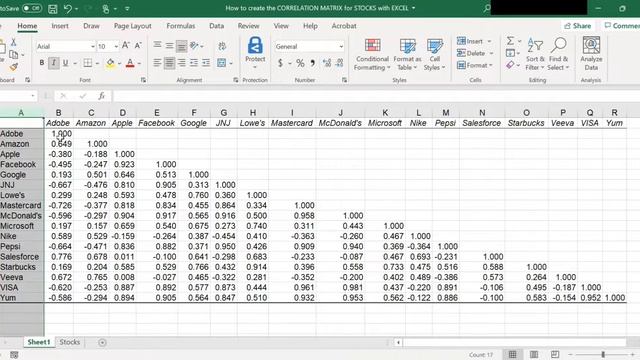Click the Increase Decimal icon
Screen dimensions: 640x360
point(327,63)
